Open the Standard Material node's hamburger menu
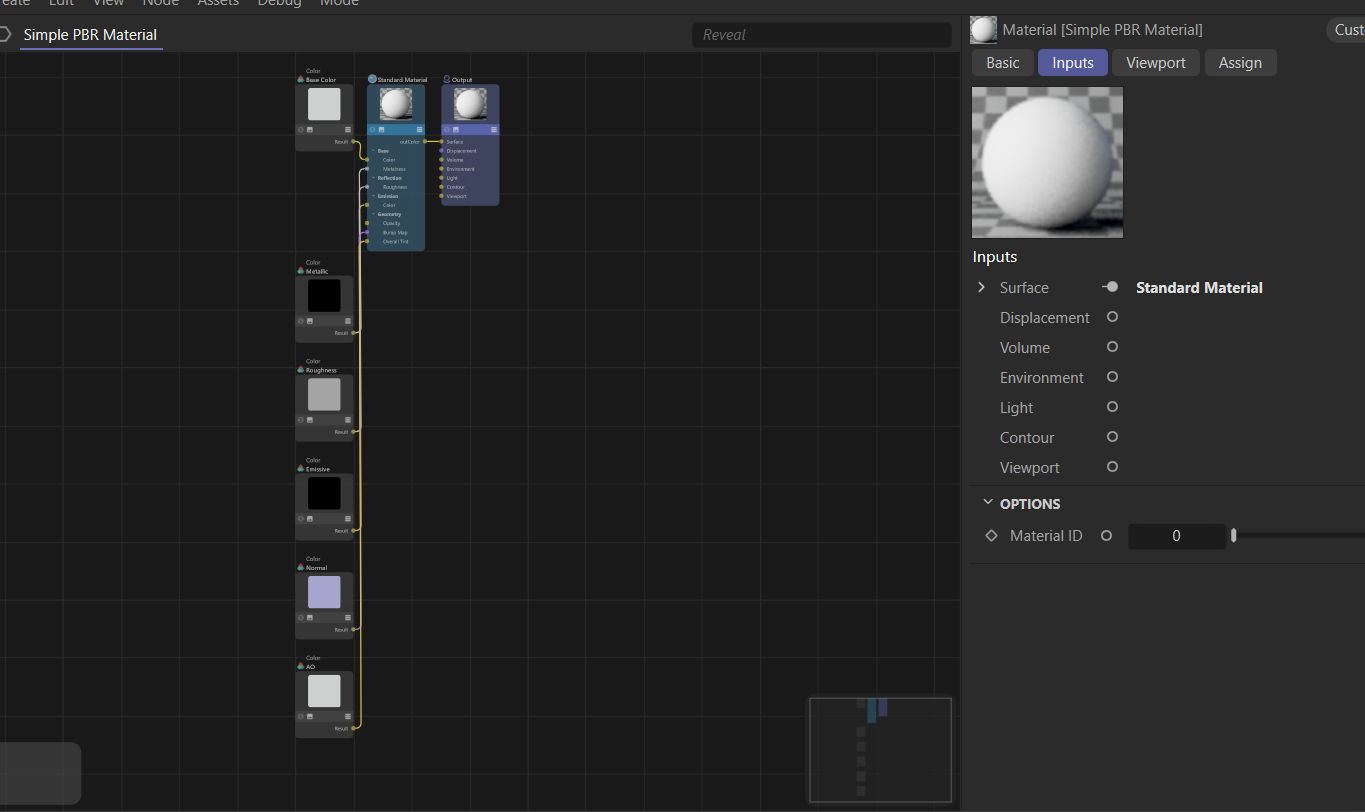The width and height of the screenshot is (1365, 812). (419, 129)
